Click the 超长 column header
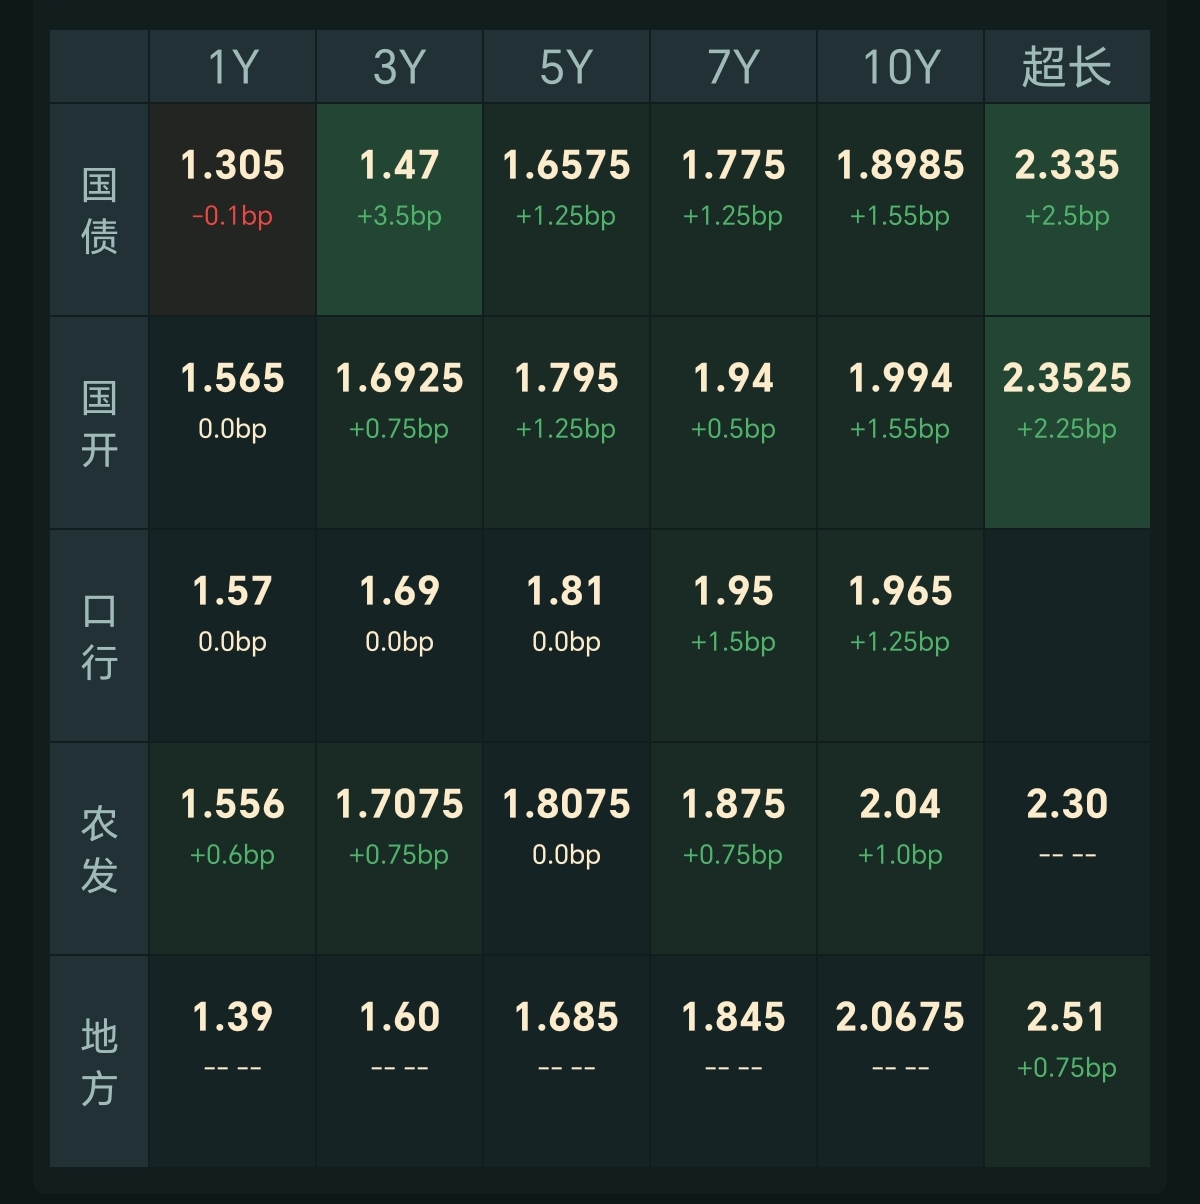Image resolution: width=1200 pixels, height=1204 pixels. (x=1067, y=67)
